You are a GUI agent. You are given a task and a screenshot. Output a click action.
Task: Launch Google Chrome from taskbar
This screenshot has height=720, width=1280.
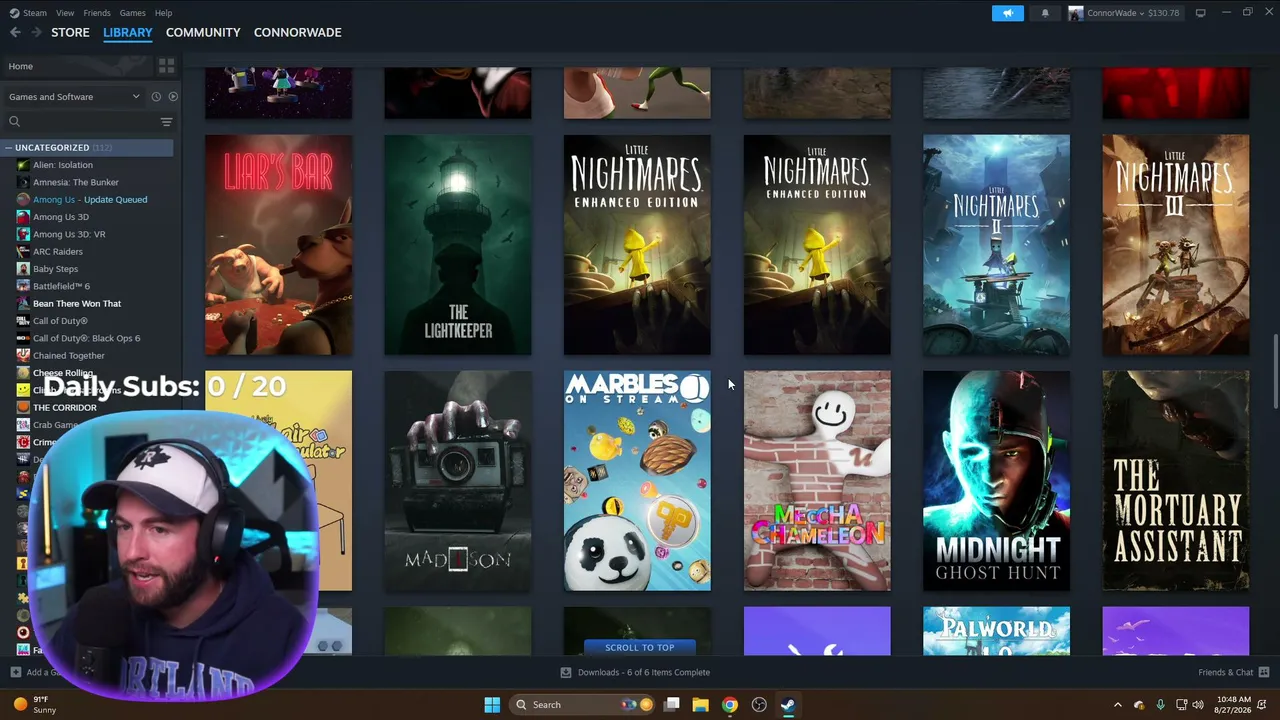point(730,705)
